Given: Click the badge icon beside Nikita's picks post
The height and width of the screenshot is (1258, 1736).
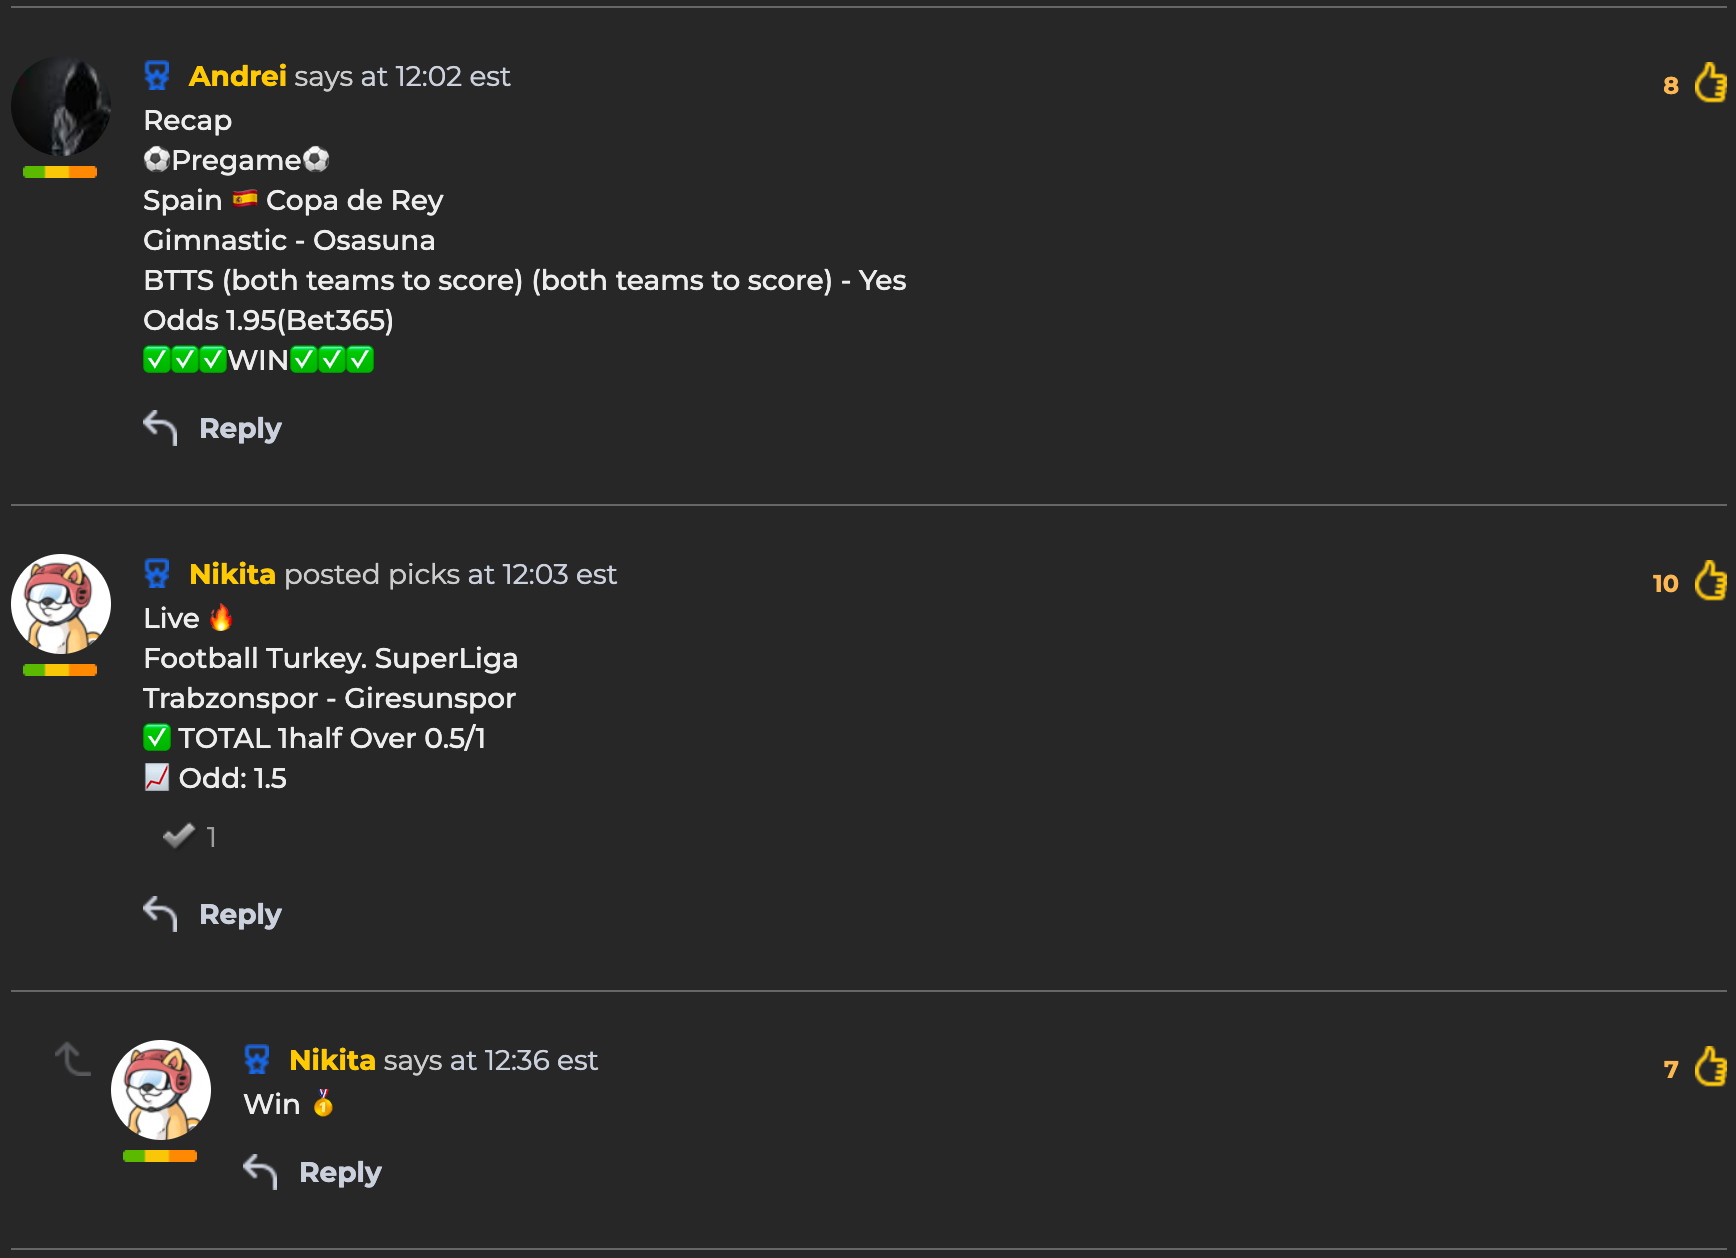Looking at the screenshot, I should pos(157,573).
